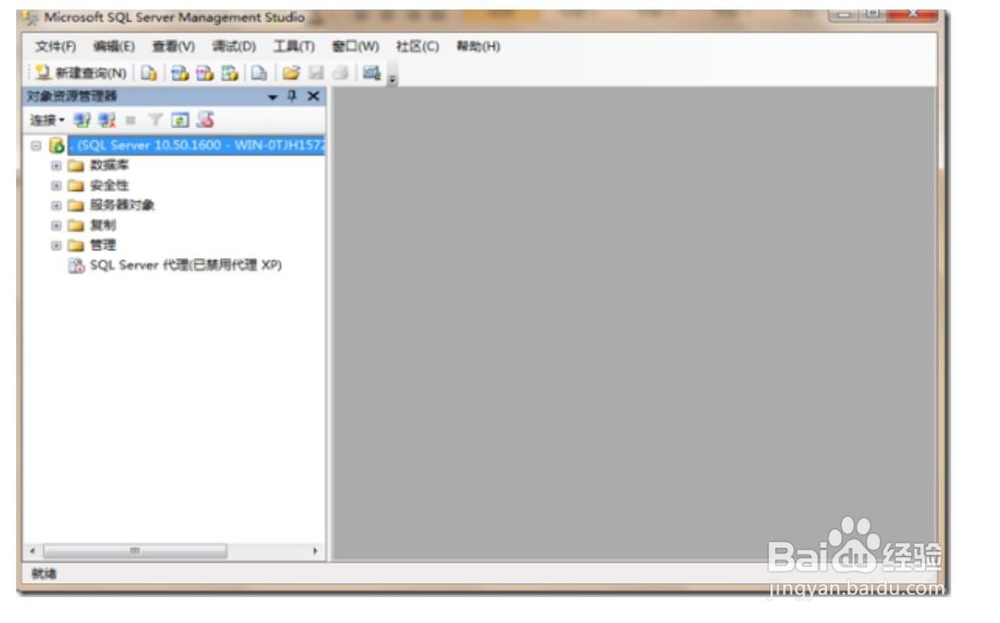The image size is (1000, 623).
Task: Click the Analysis Services DMX Query icon
Action: point(205,73)
